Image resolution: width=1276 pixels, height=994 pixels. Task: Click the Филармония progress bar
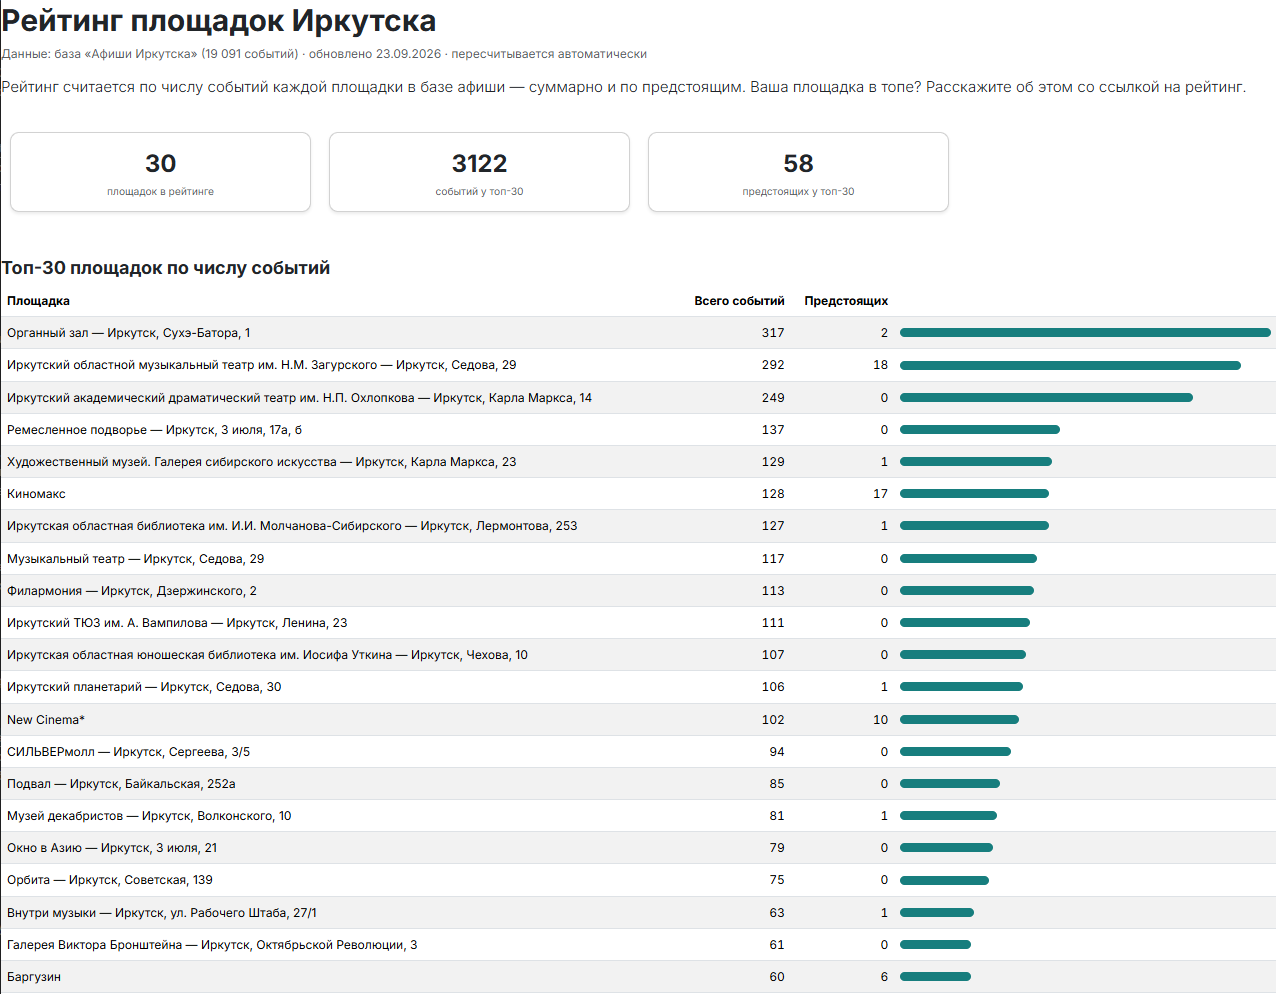point(967,591)
